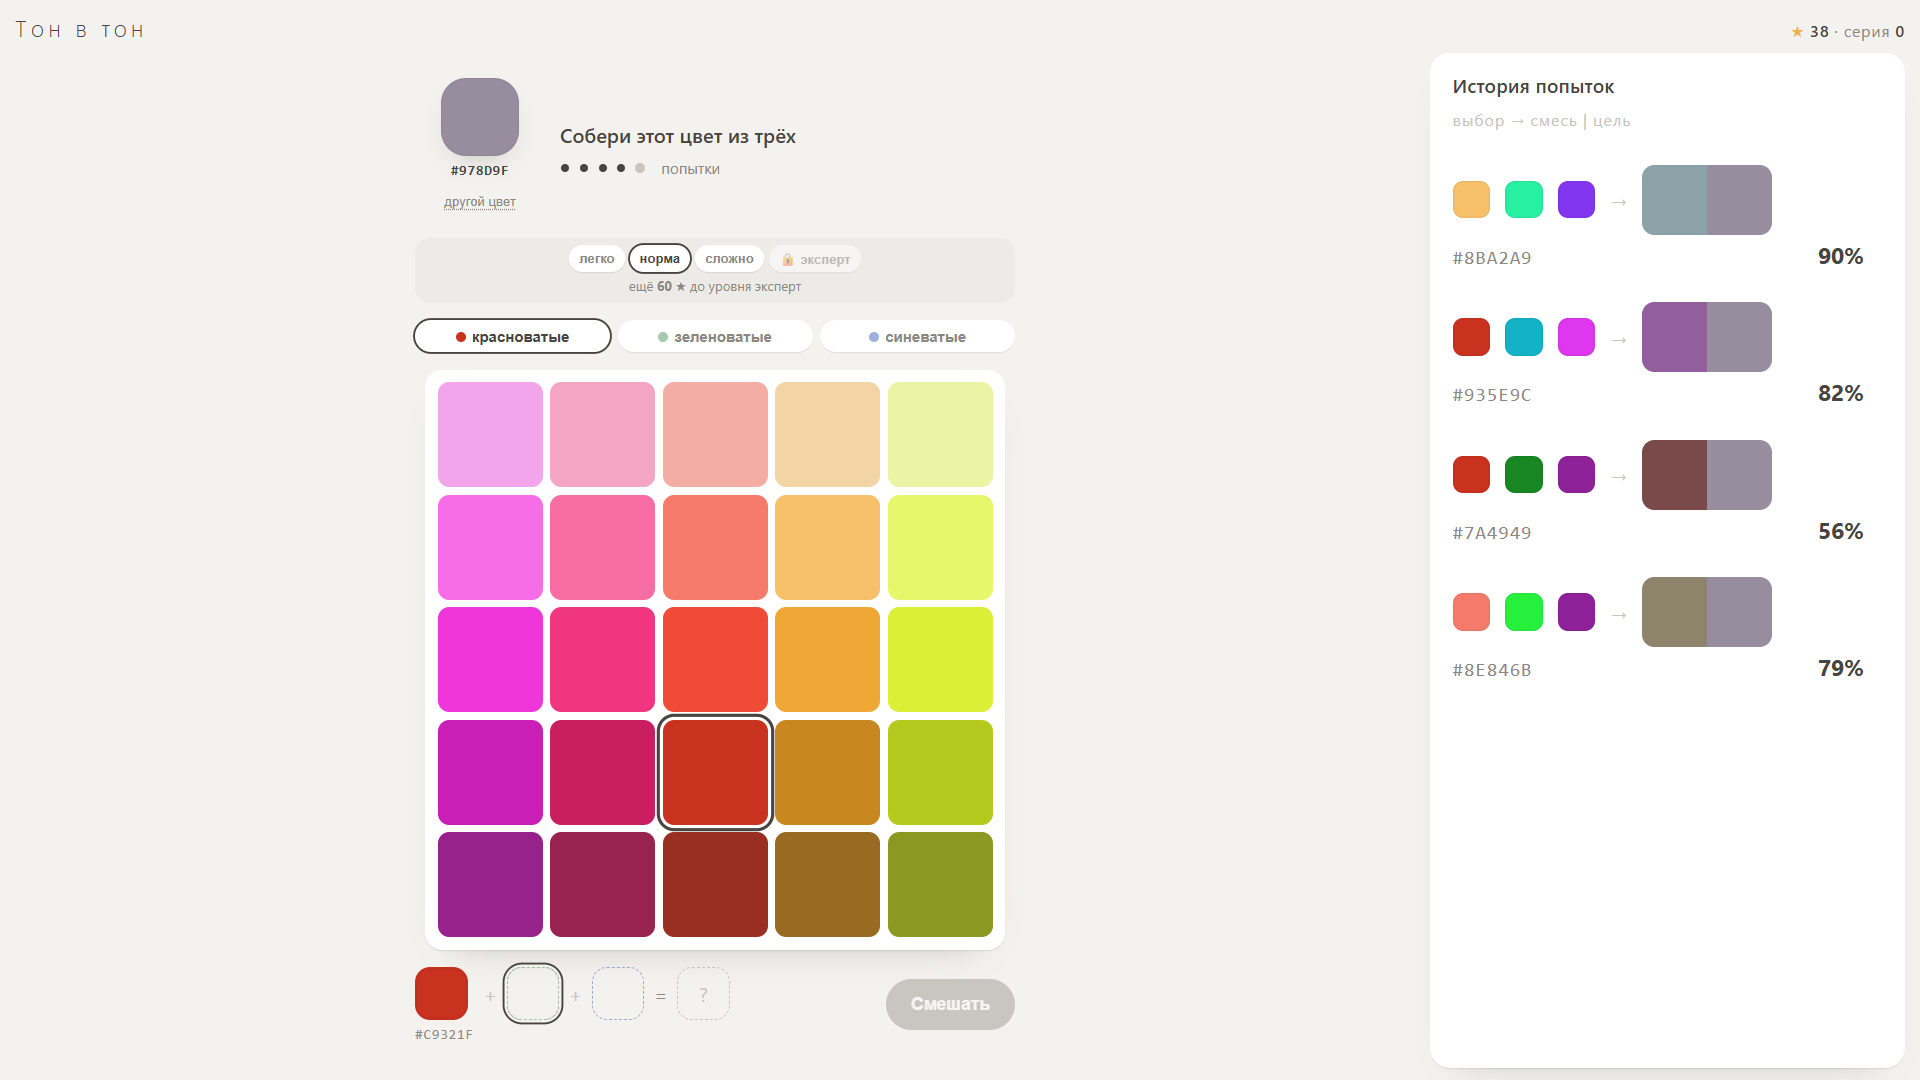
Task: Click the coral chip in the 79% attempt
Action: [x=1471, y=612]
